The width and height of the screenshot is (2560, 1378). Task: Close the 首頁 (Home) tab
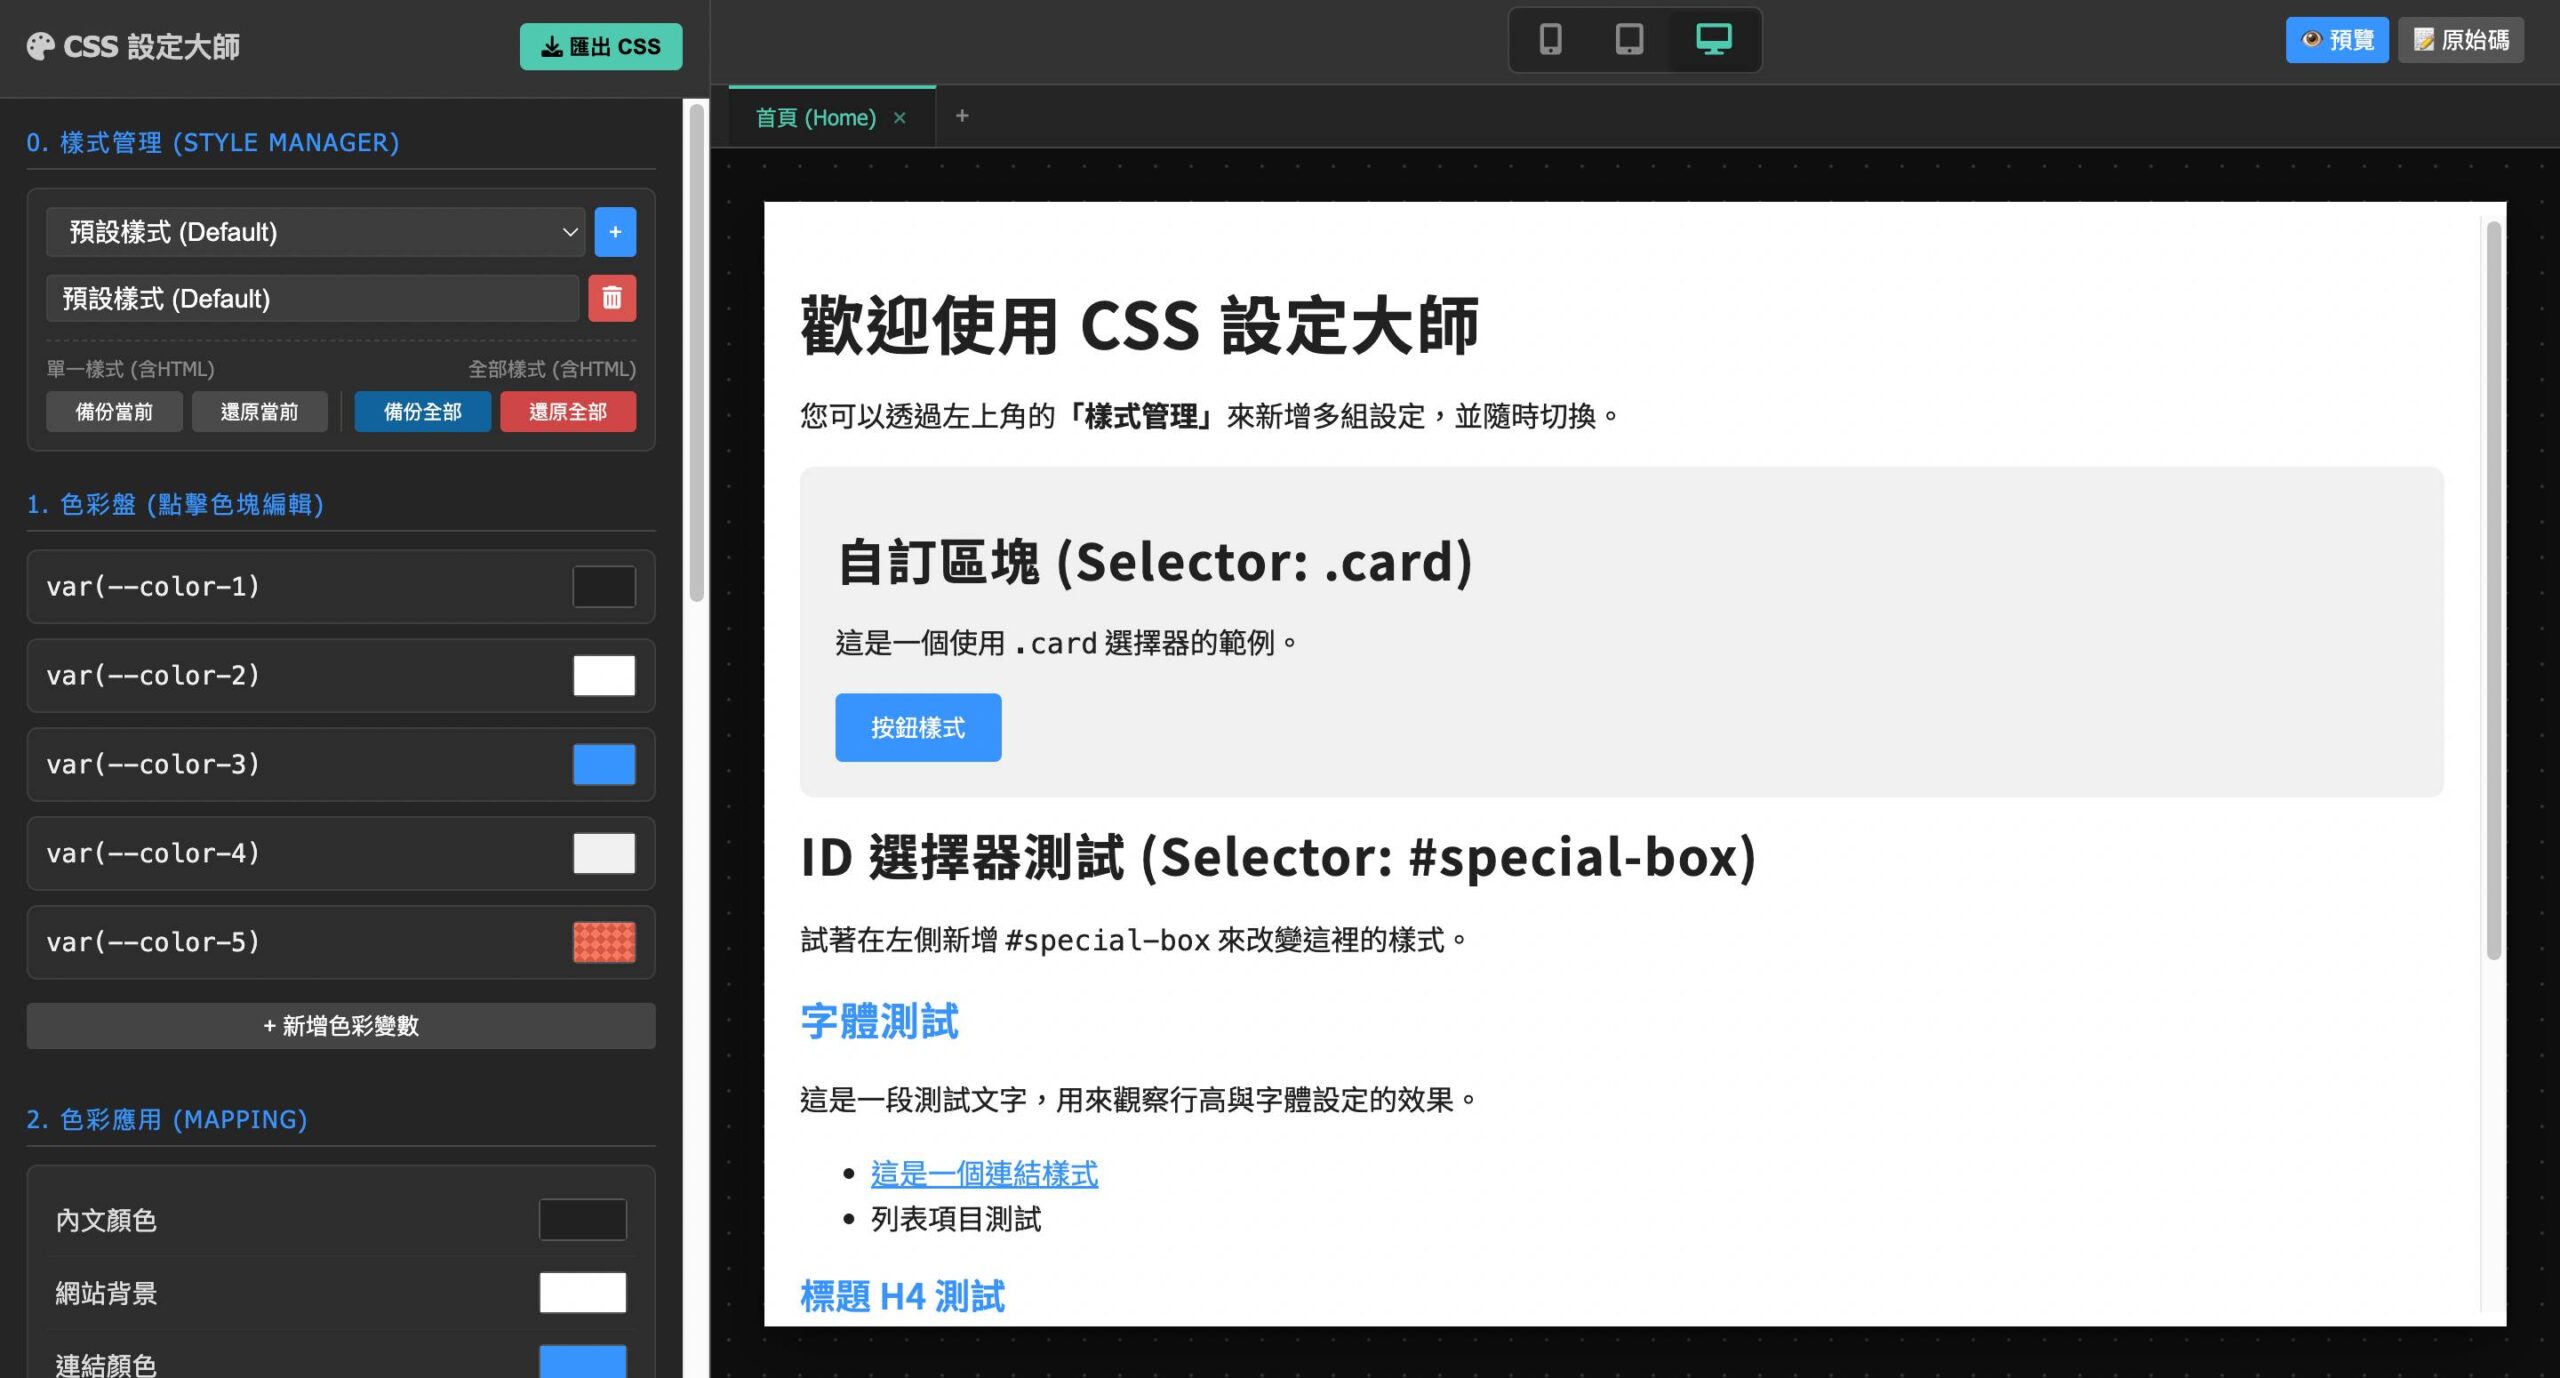pyautogui.click(x=900, y=118)
